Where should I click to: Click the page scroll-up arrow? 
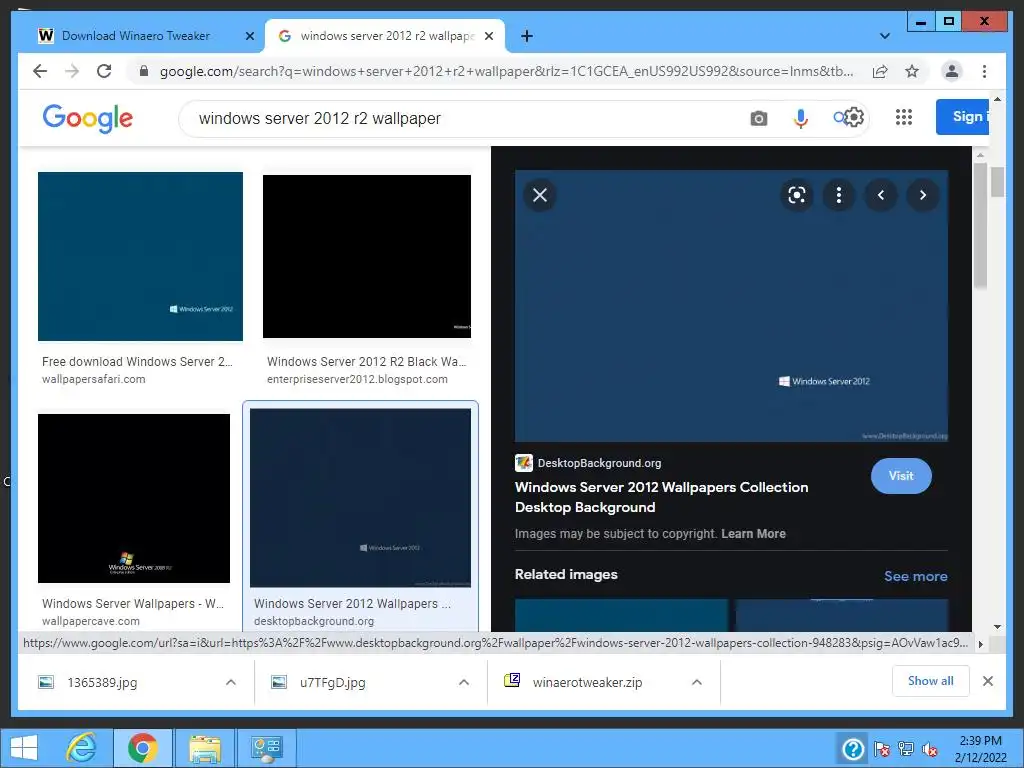(x=997, y=99)
